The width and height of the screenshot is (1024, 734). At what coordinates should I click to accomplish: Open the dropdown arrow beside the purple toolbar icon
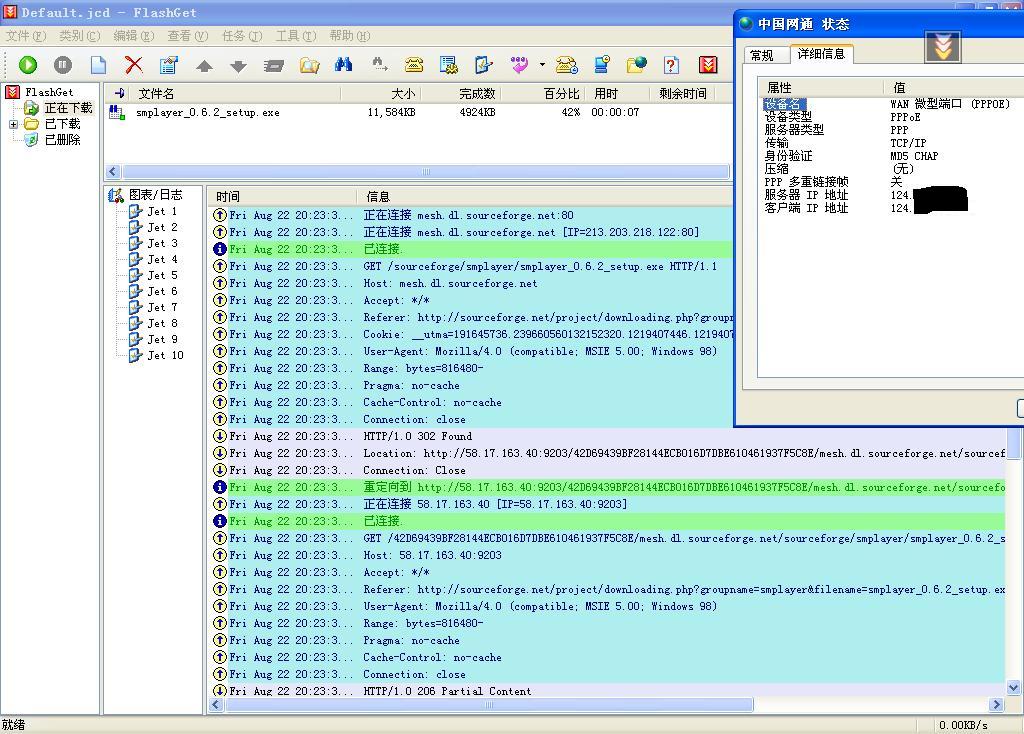pyautogui.click(x=542, y=65)
